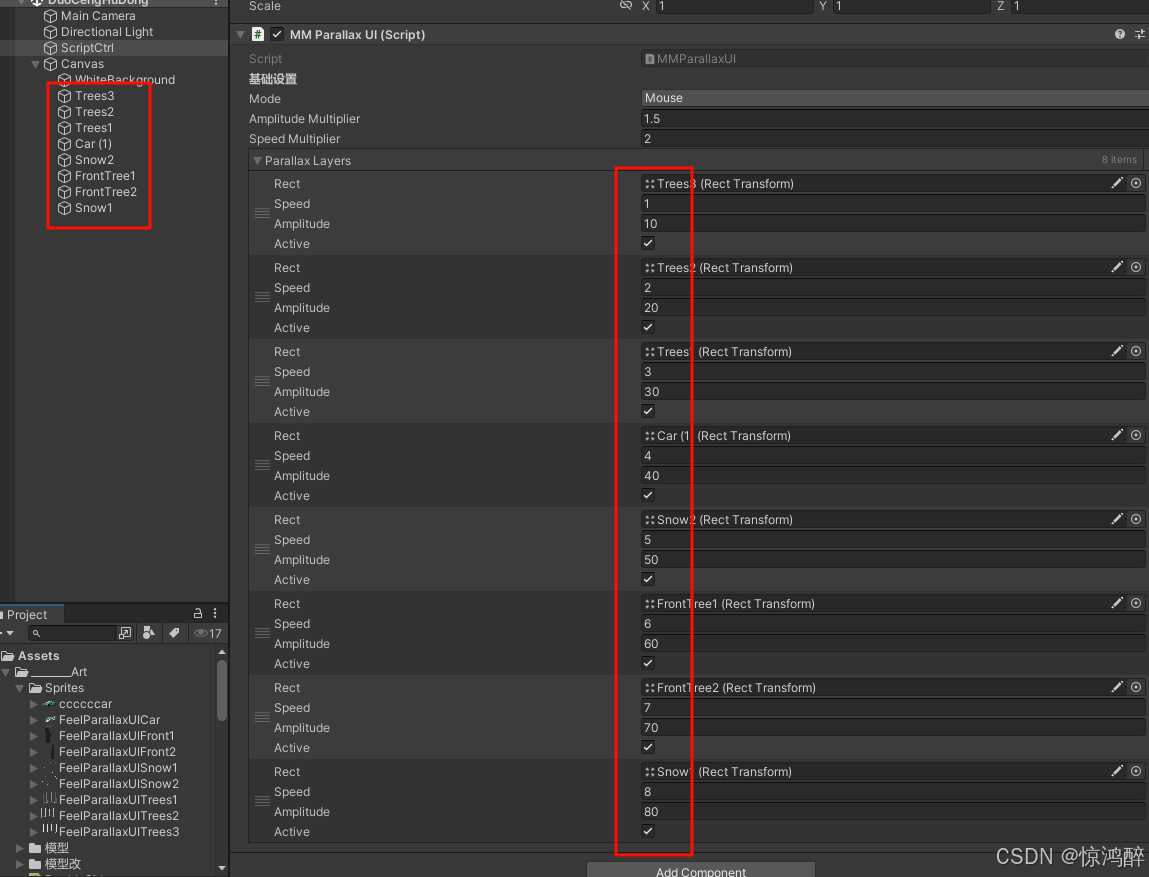Screen dimensions: 1149x877
Task: Click the edit pencil icon for Trees1 Rect
Action: pyautogui.click(x=1117, y=351)
